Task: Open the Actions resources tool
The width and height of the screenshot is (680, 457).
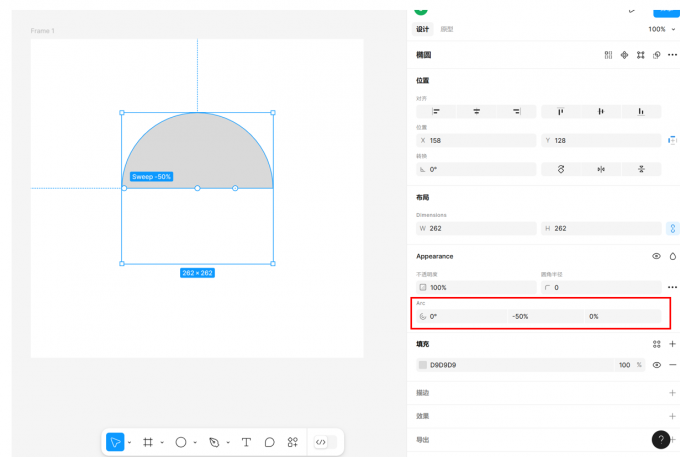Action: coord(293,442)
